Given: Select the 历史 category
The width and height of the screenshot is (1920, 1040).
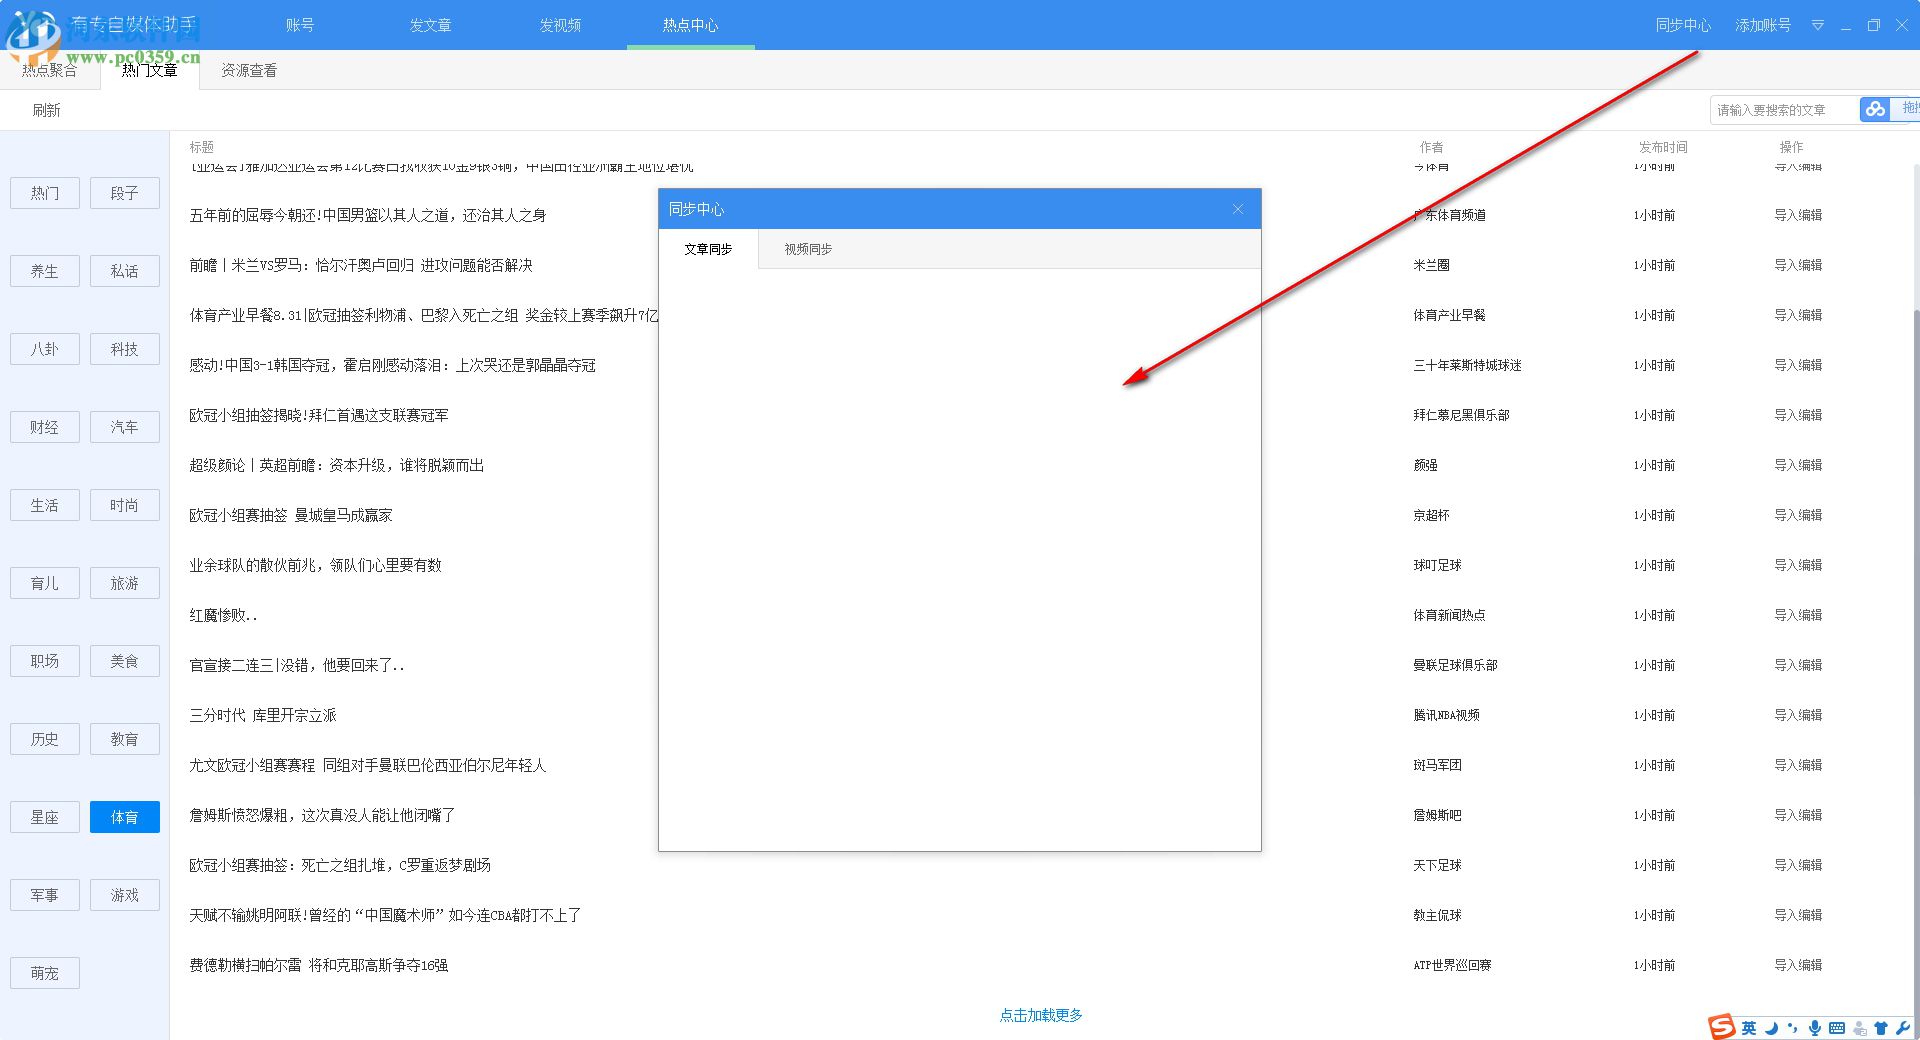Looking at the screenshot, I should coord(45,739).
